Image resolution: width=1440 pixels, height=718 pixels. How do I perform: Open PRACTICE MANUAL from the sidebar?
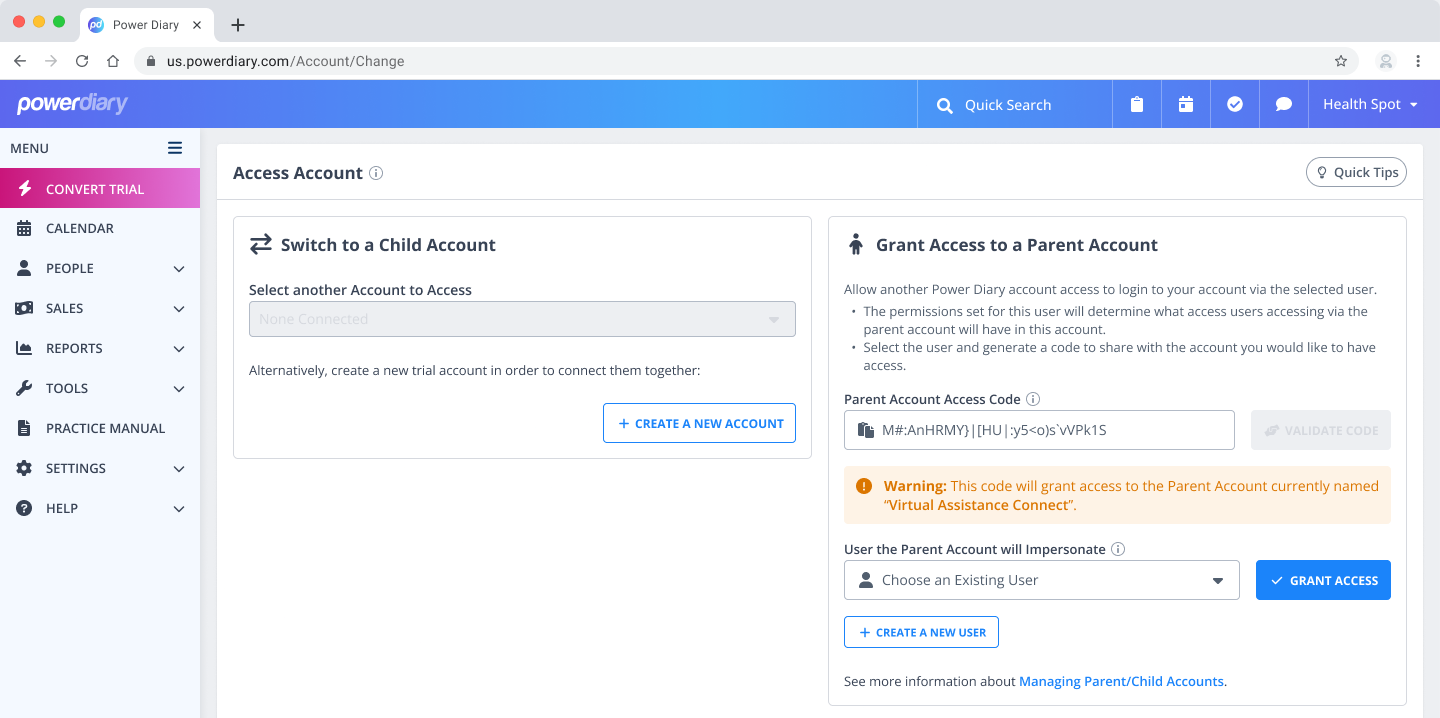[105, 428]
